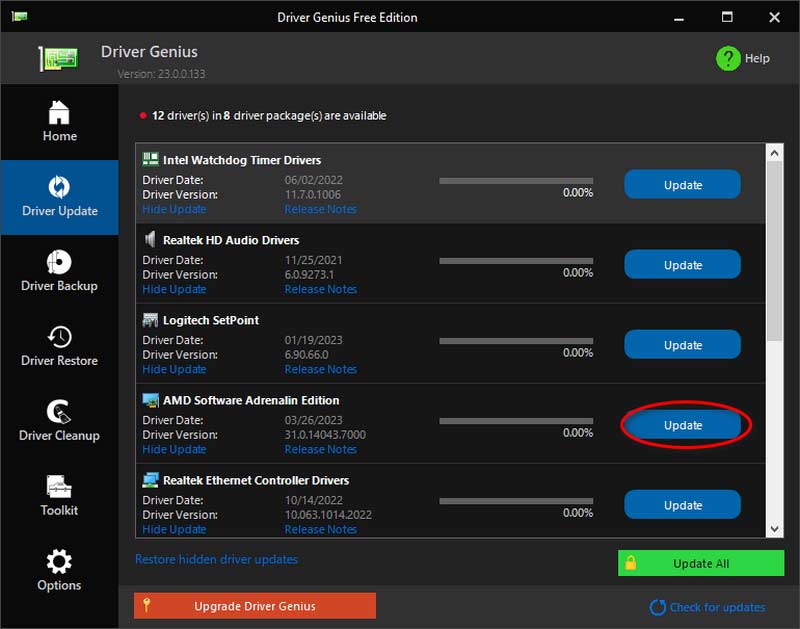Viewport: 800px width, 629px height.
Task: Click Realtek HD Audio progress bar
Action: [516, 261]
